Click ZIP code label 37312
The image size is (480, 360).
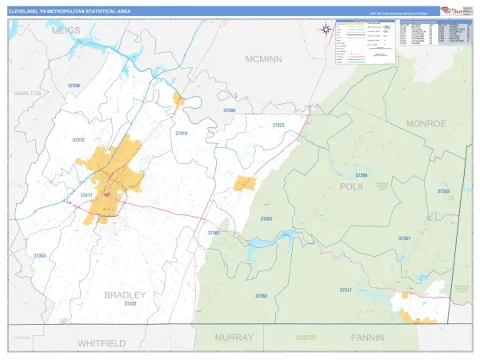coord(78,140)
